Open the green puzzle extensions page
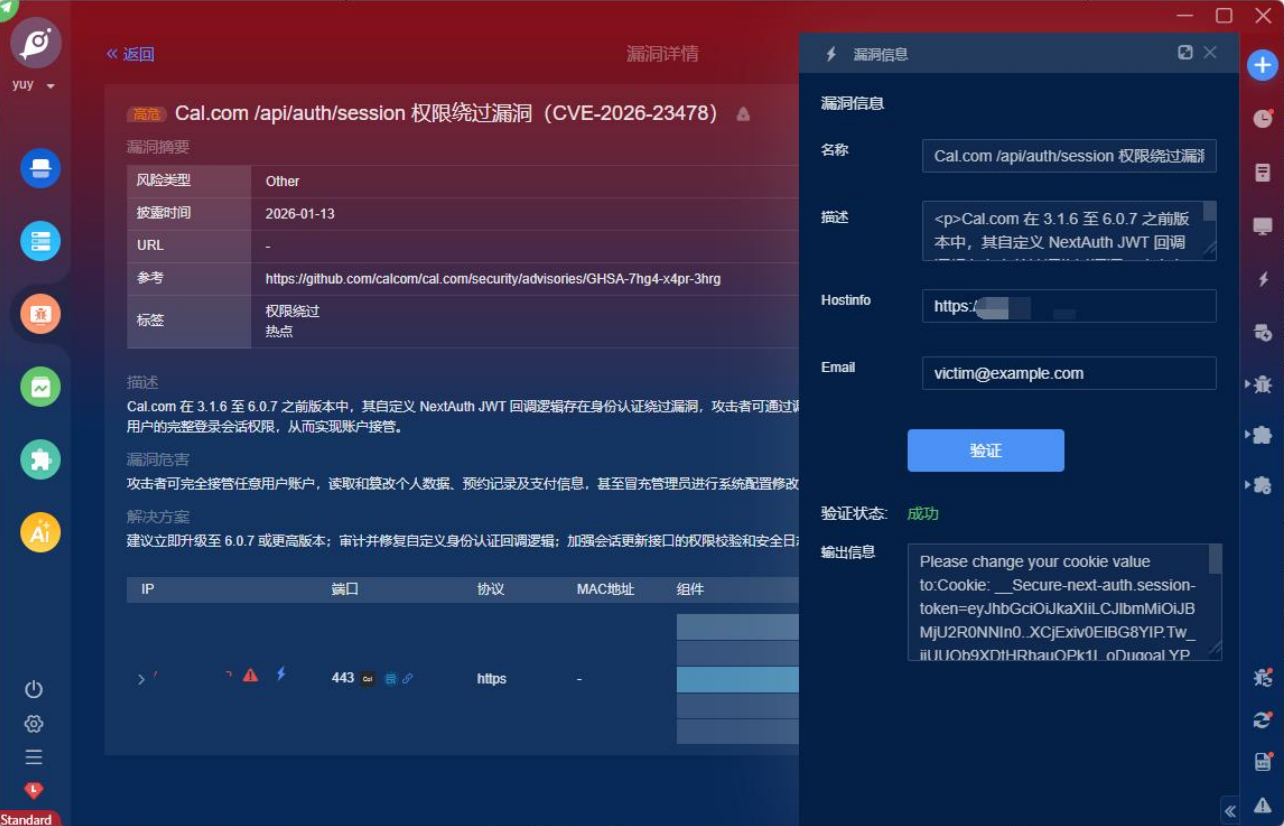1284x826 pixels. coord(41,459)
